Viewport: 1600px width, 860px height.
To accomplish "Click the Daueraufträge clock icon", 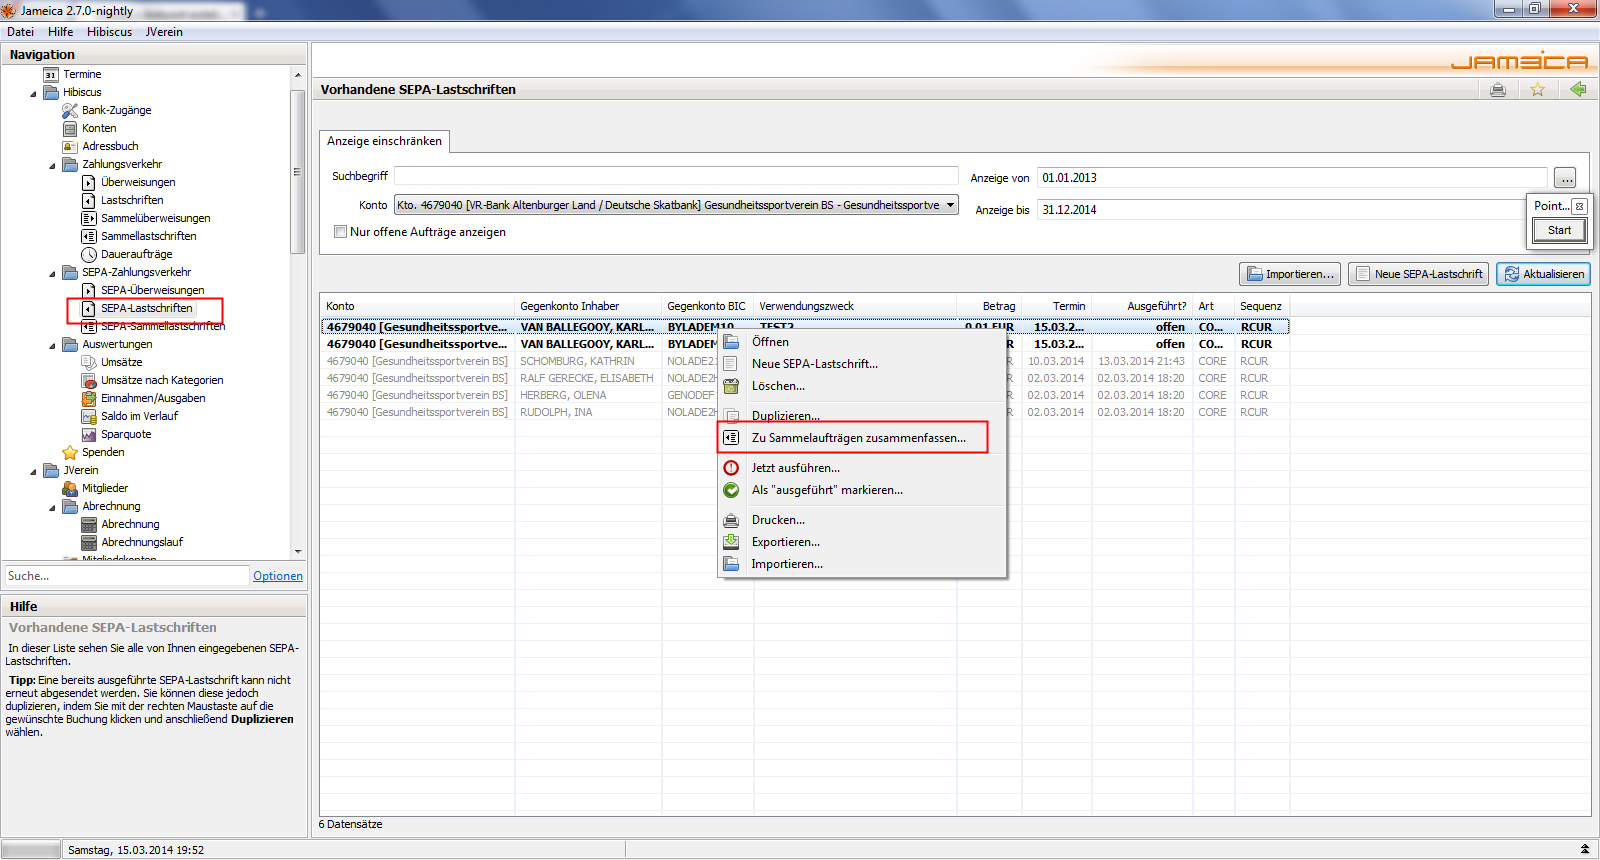I will [x=89, y=254].
